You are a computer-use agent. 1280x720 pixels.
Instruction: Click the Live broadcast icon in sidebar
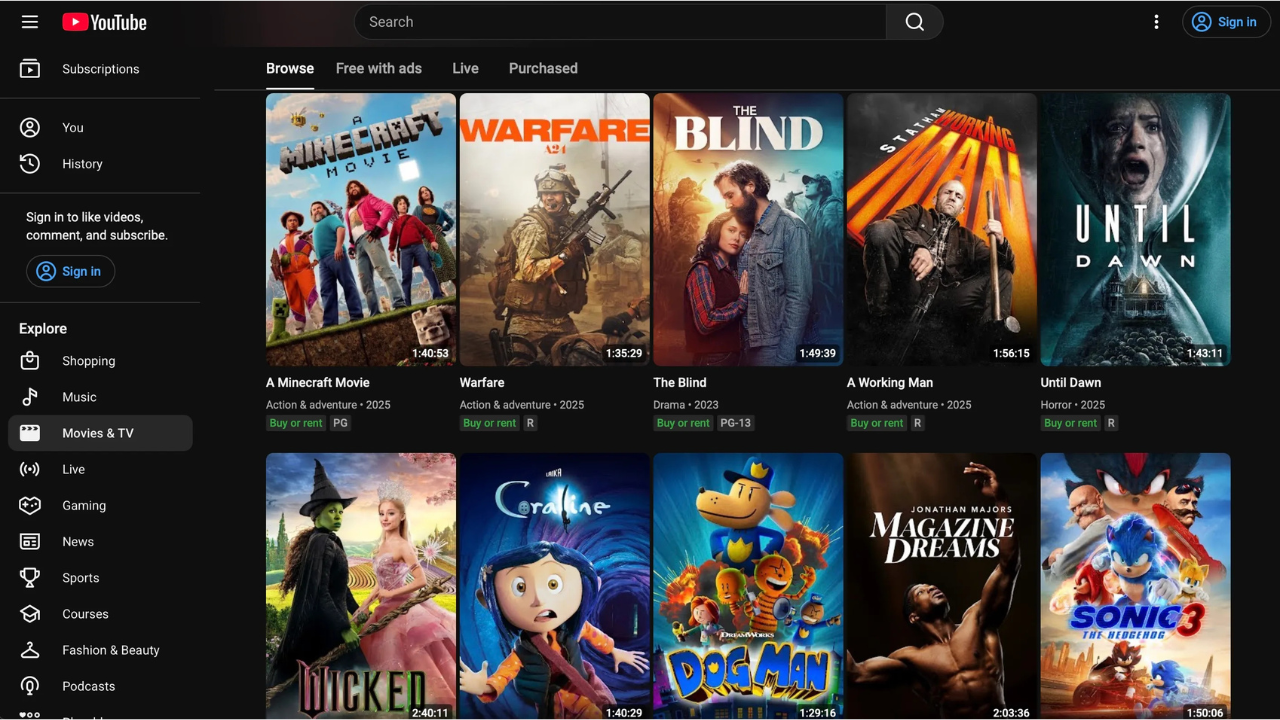[x=30, y=469]
